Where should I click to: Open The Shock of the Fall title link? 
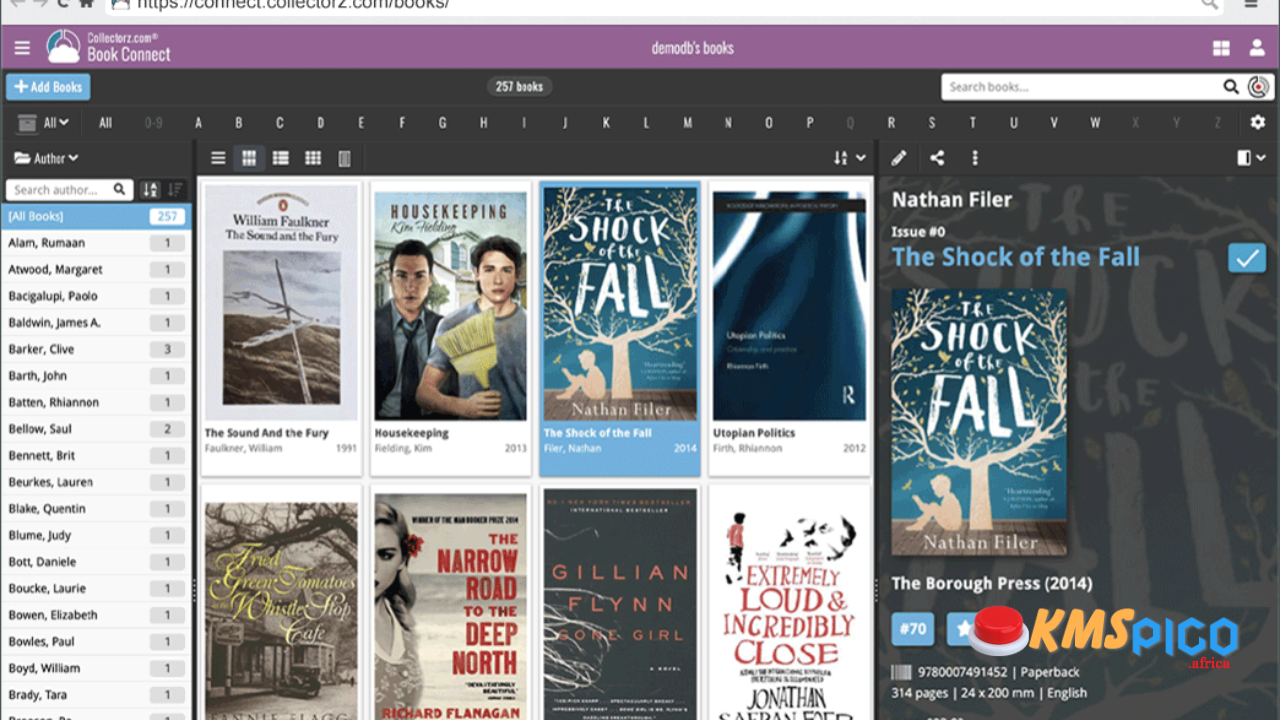tap(1016, 257)
